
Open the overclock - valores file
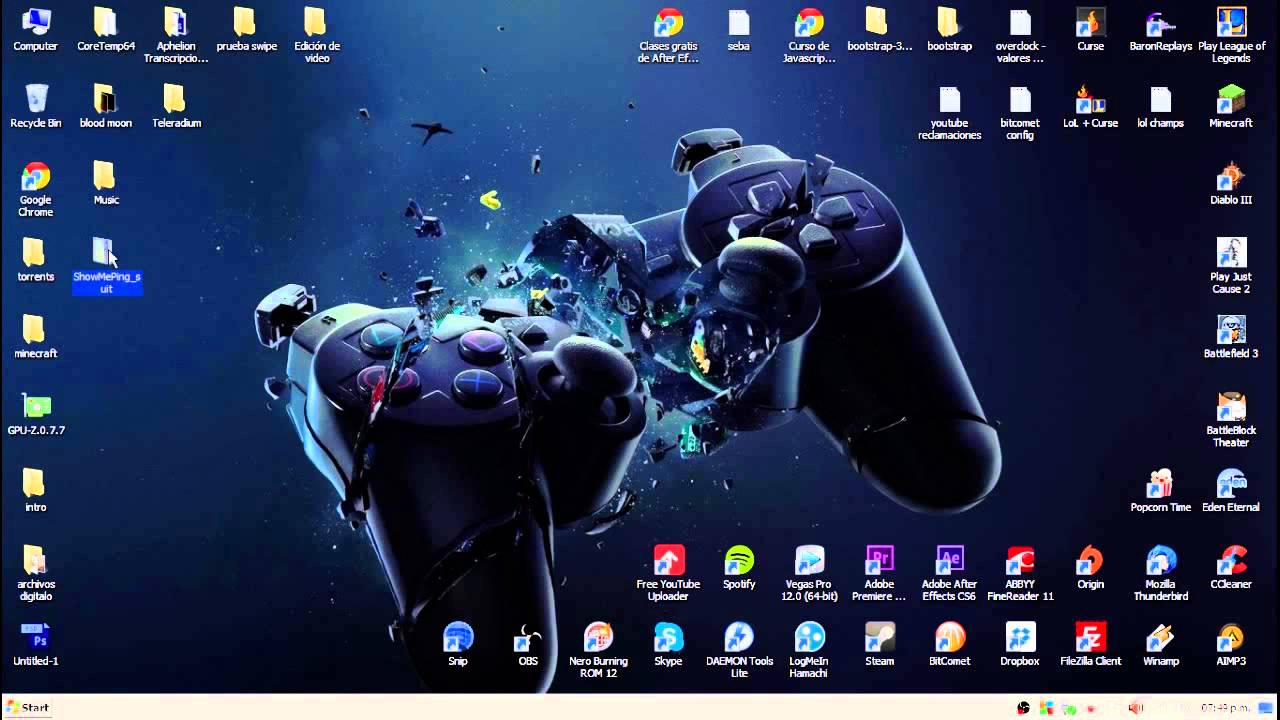pyautogui.click(x=1020, y=36)
